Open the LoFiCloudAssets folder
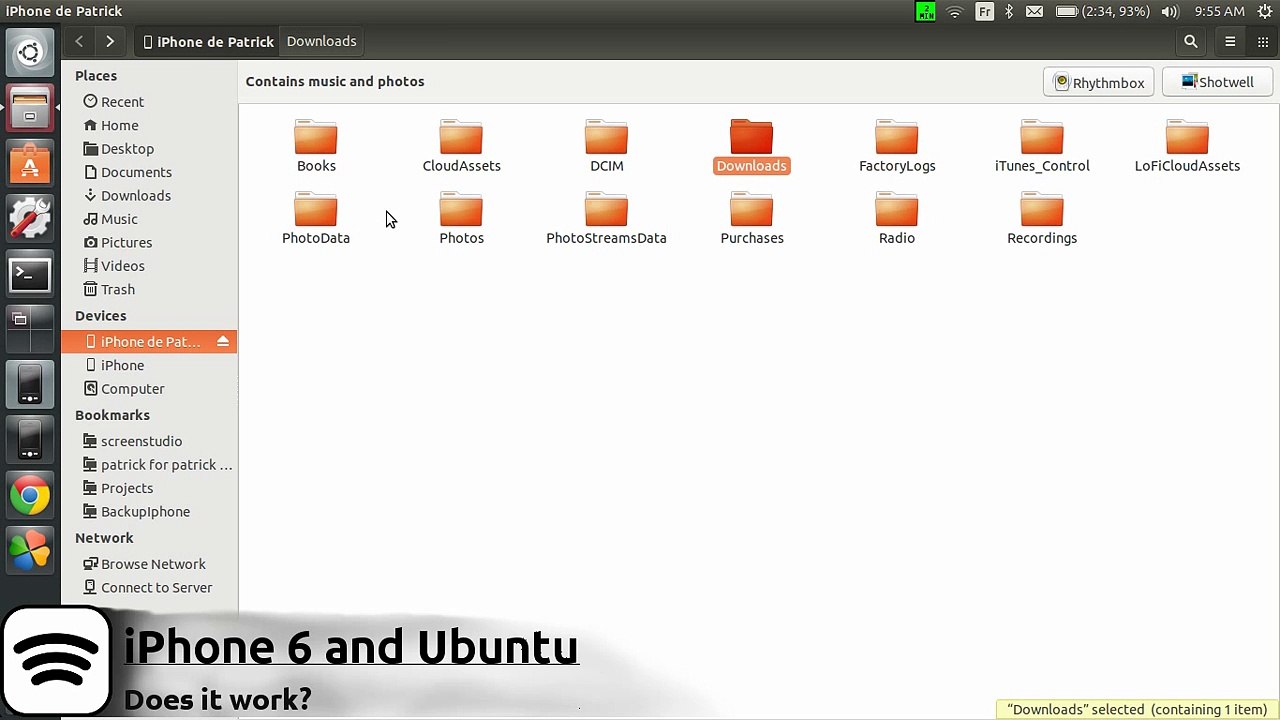Screen dimensions: 1280x720 click(x=1187, y=146)
